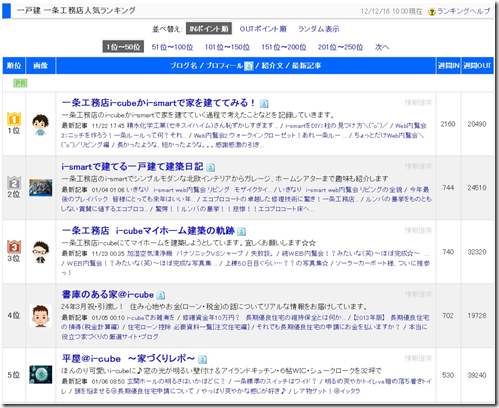
Task: Click the 順位 column header
Action: click(x=14, y=66)
